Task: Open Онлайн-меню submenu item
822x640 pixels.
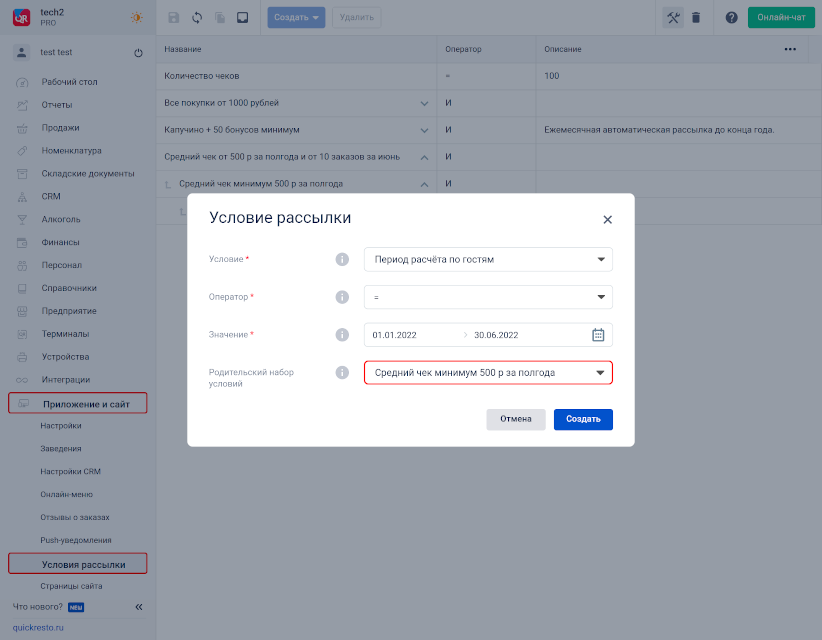Action: 67,494
